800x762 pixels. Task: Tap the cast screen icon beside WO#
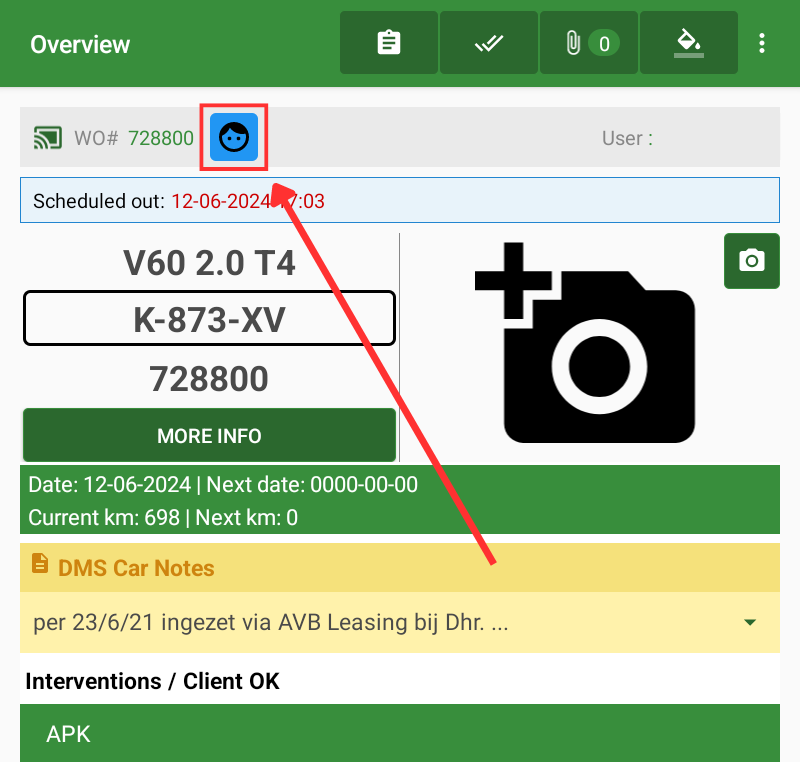(47, 138)
